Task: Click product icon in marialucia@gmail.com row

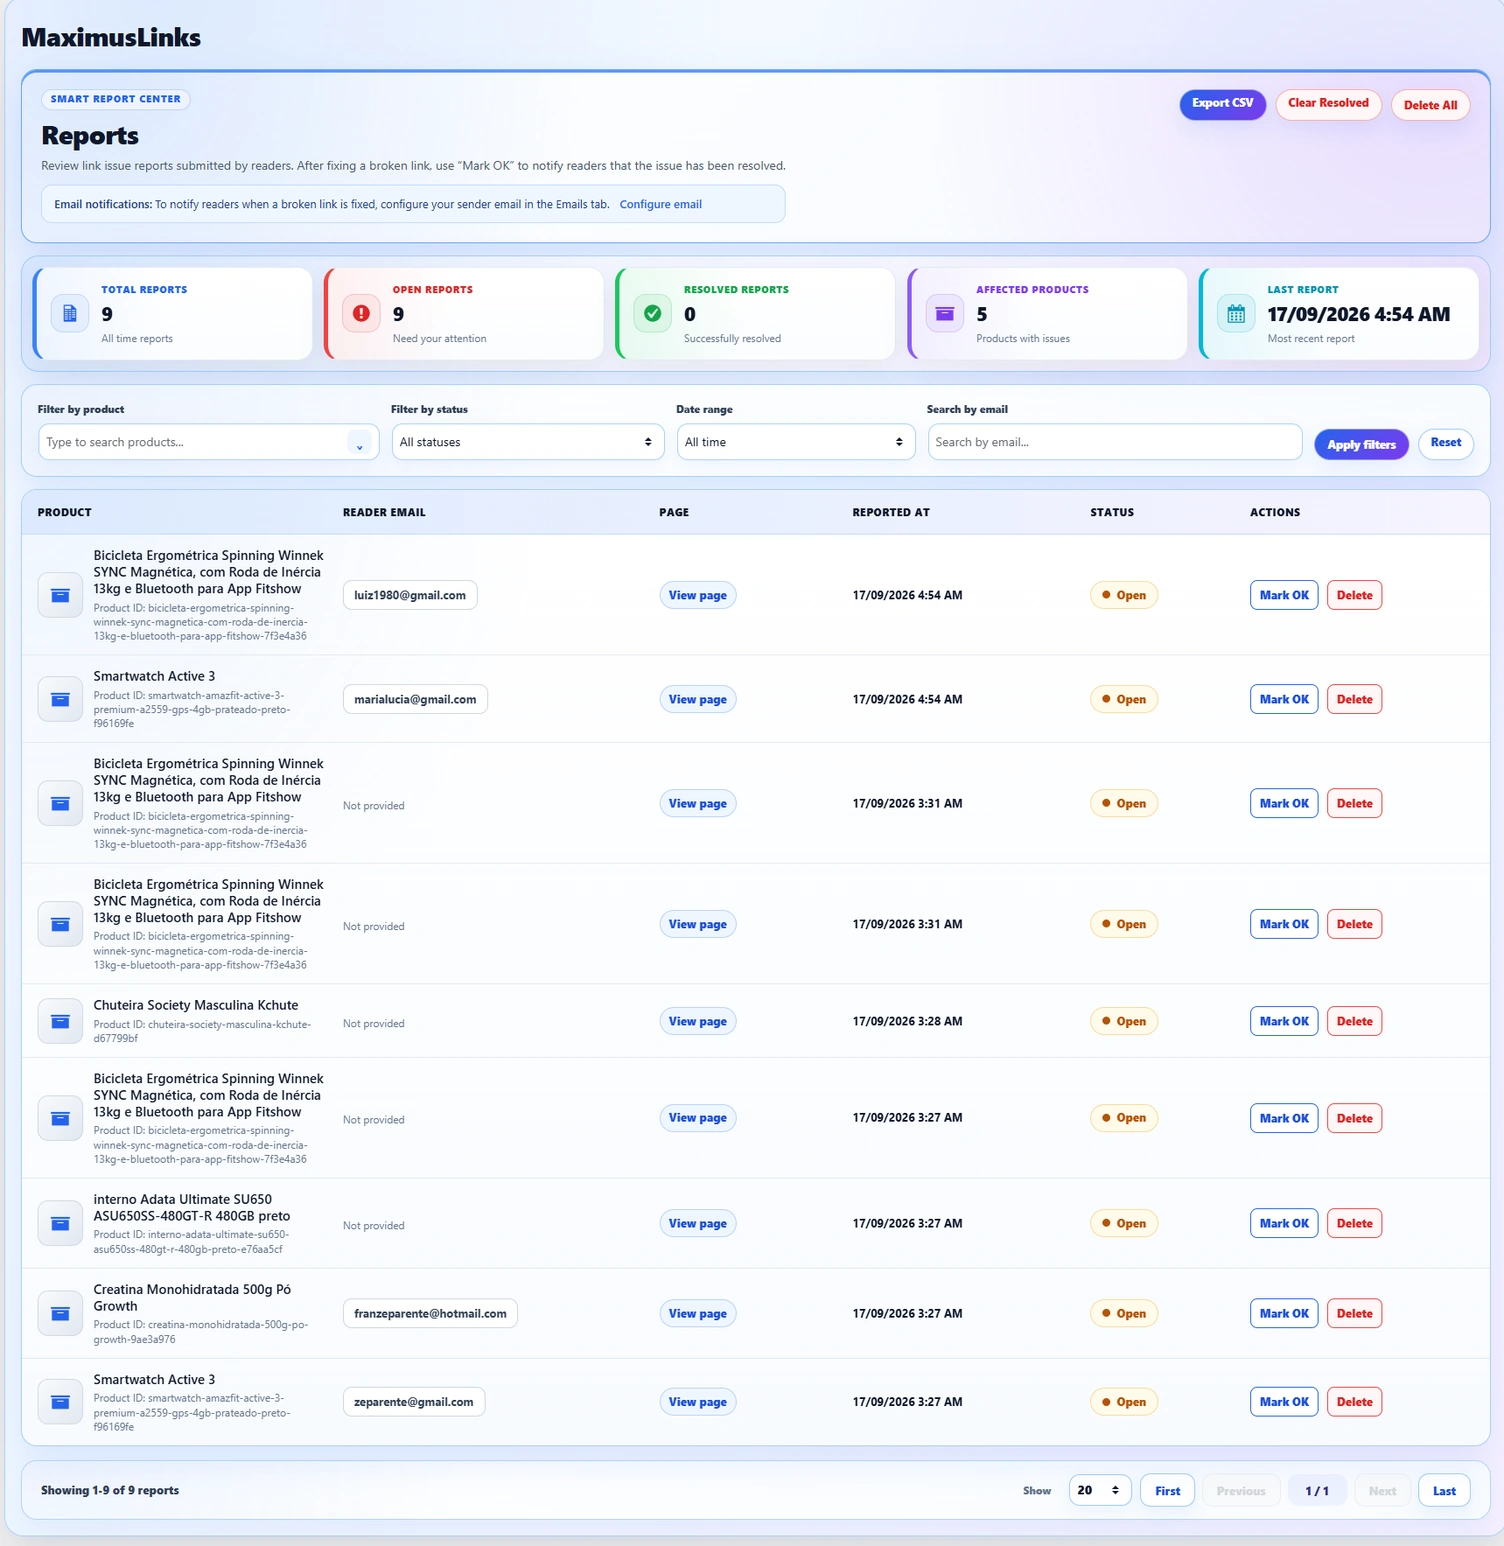Action: point(60,699)
